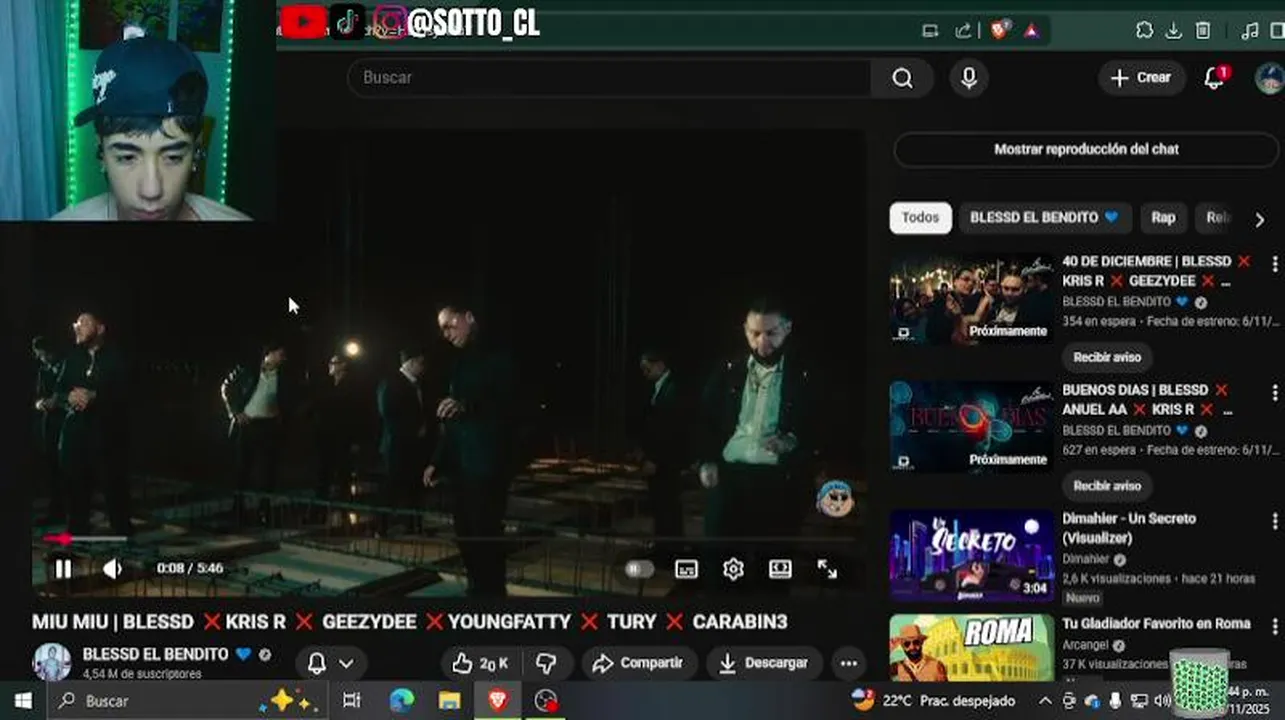Open options for 40 DE DICIEMBRE video
The image size is (1285, 720).
tap(1274, 264)
